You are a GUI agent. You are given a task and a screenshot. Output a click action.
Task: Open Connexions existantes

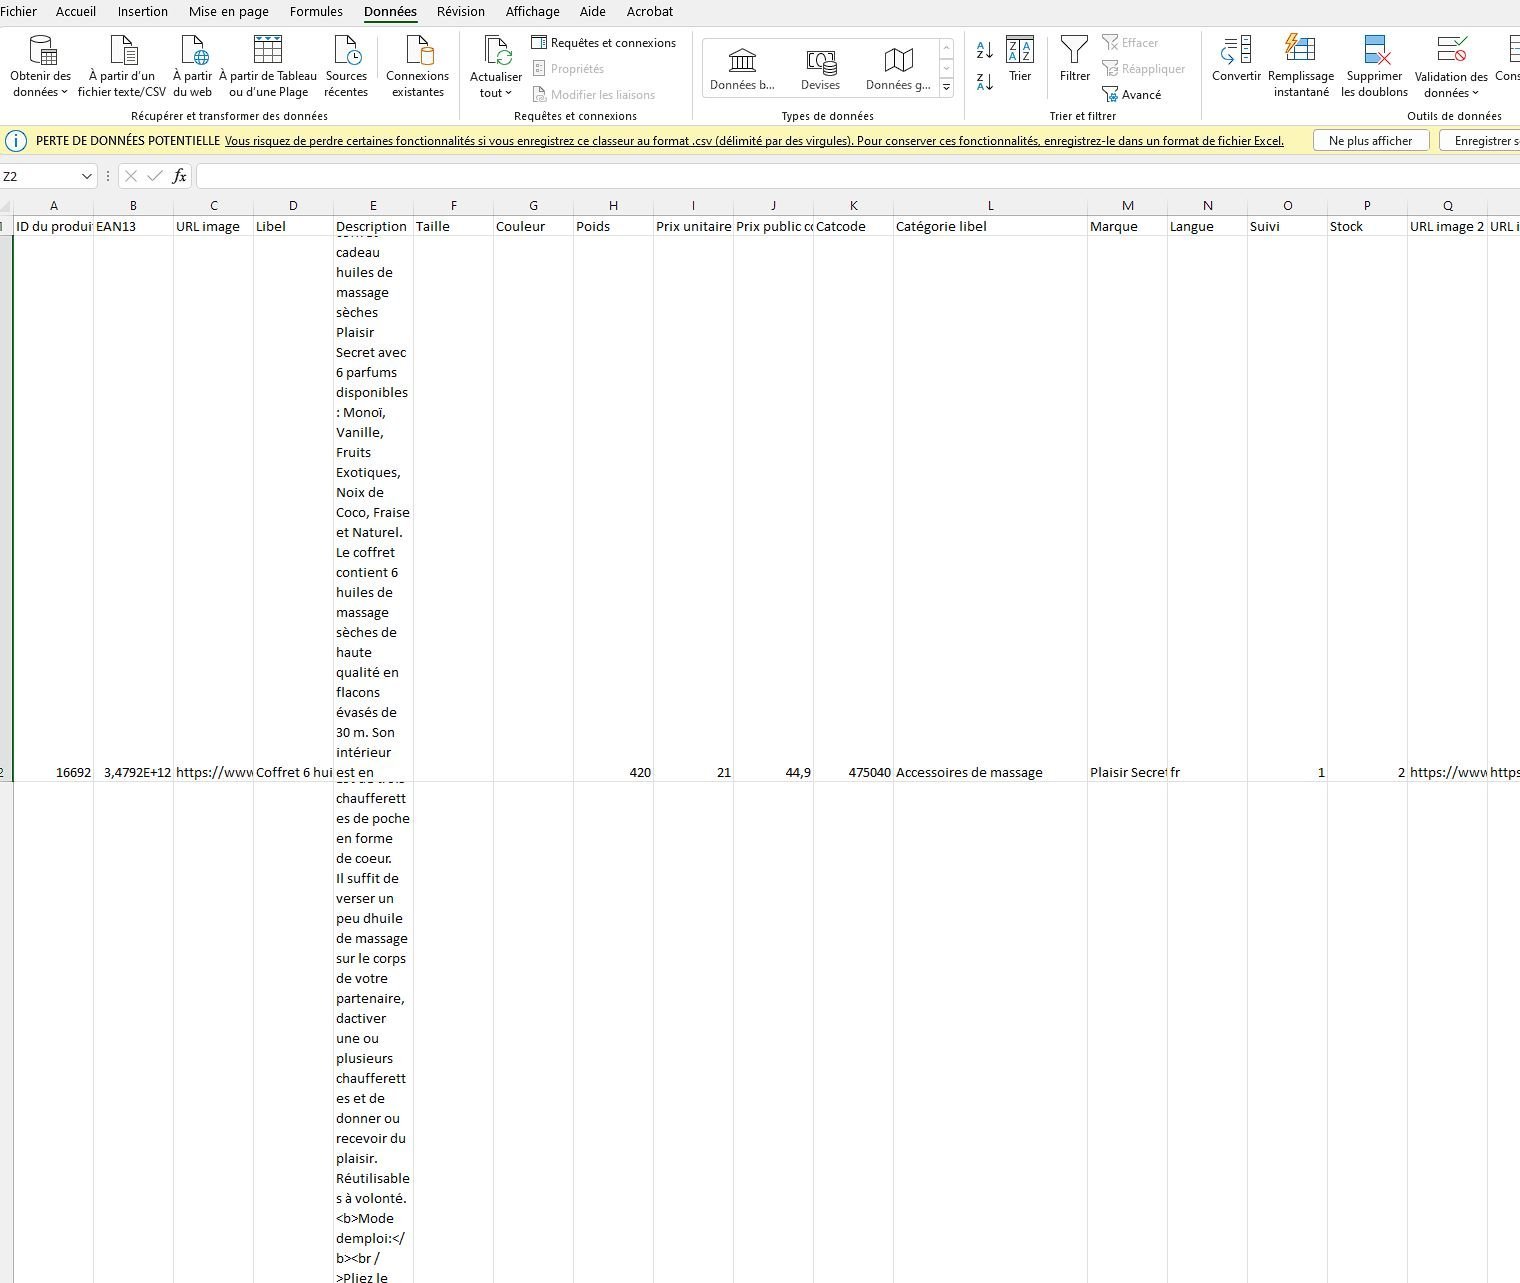pos(417,66)
